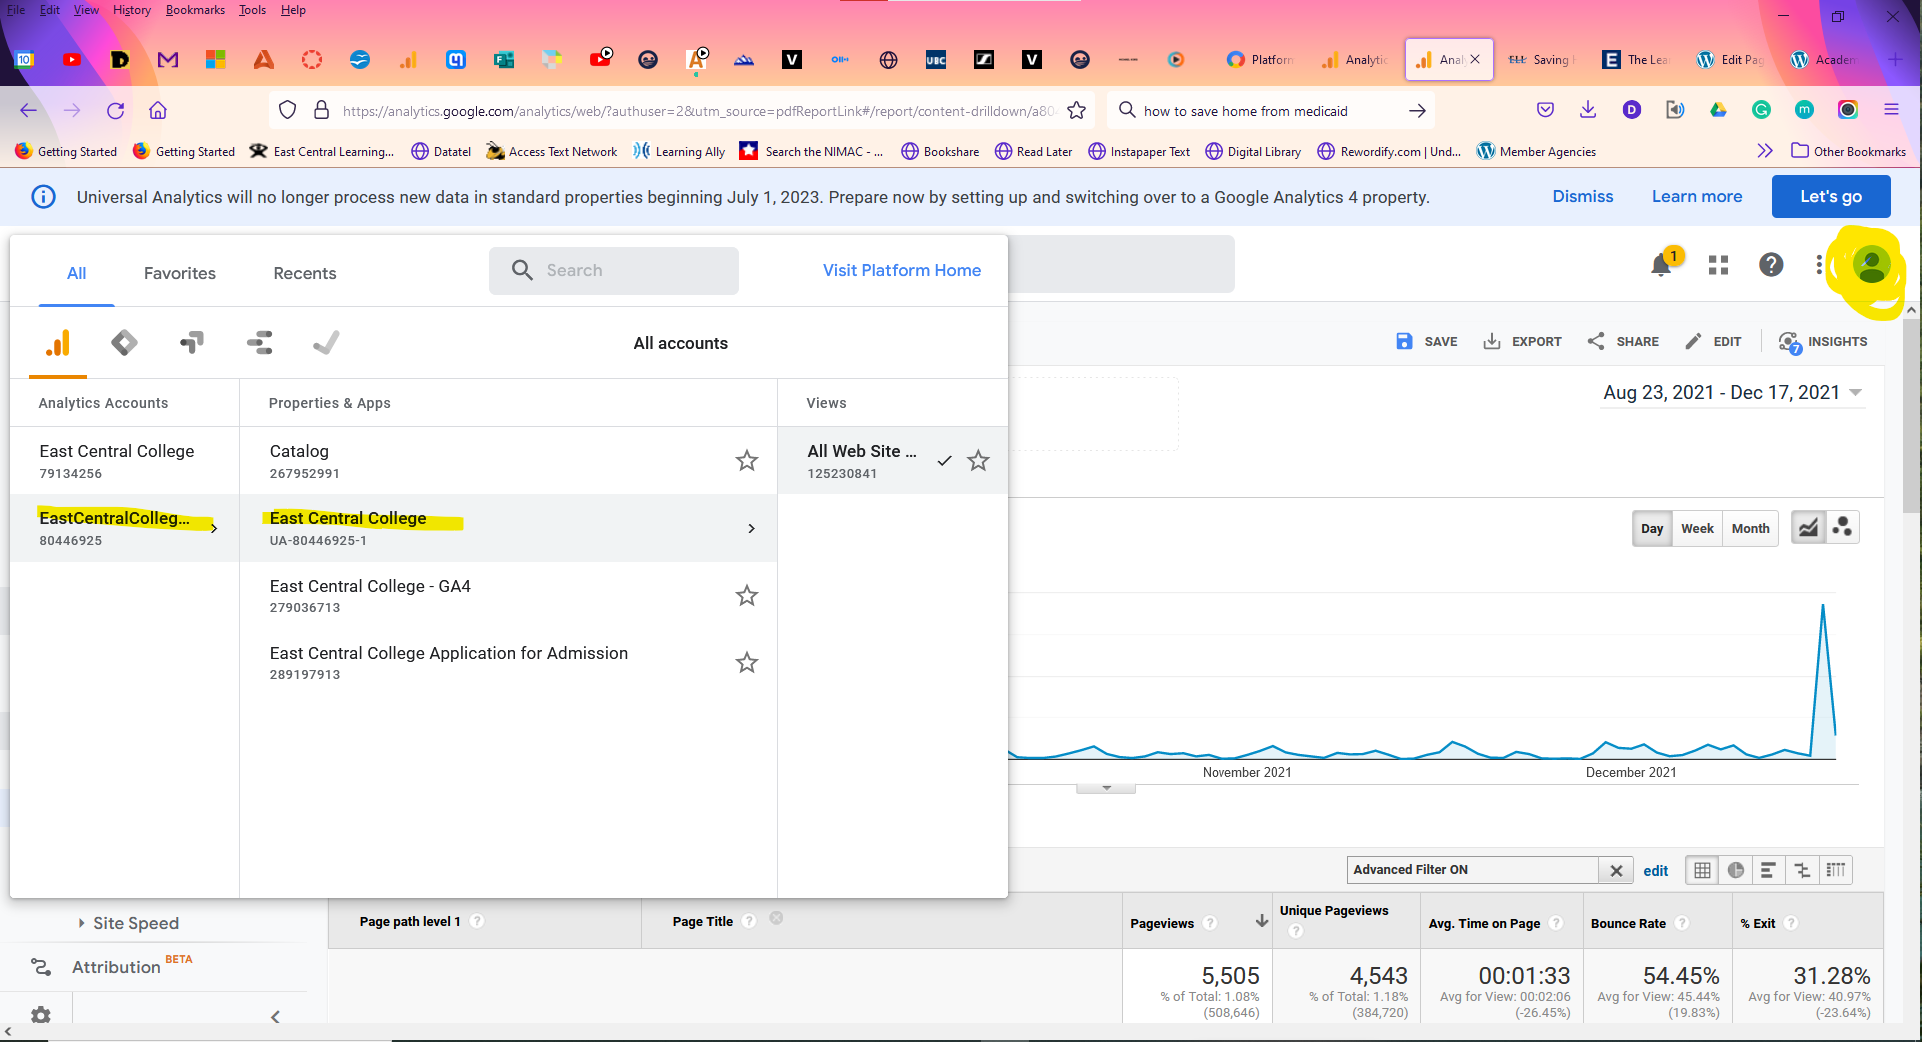
Task: Toggle the chart collapse handle
Action: (x=1106, y=788)
